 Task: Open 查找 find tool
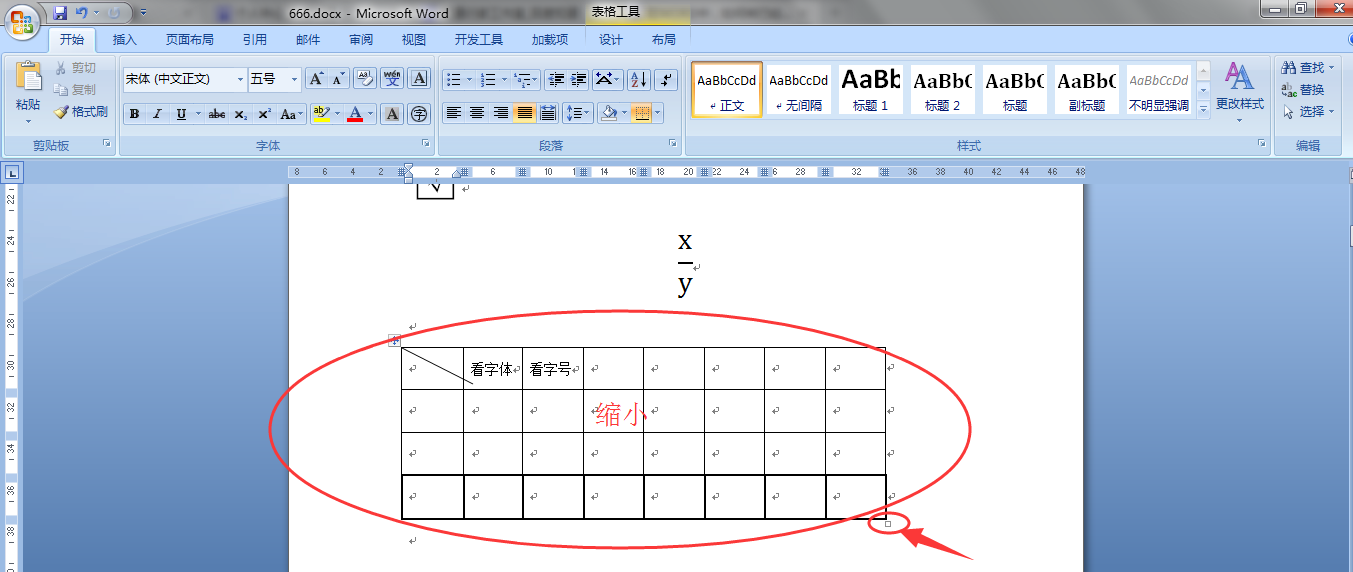(1307, 68)
